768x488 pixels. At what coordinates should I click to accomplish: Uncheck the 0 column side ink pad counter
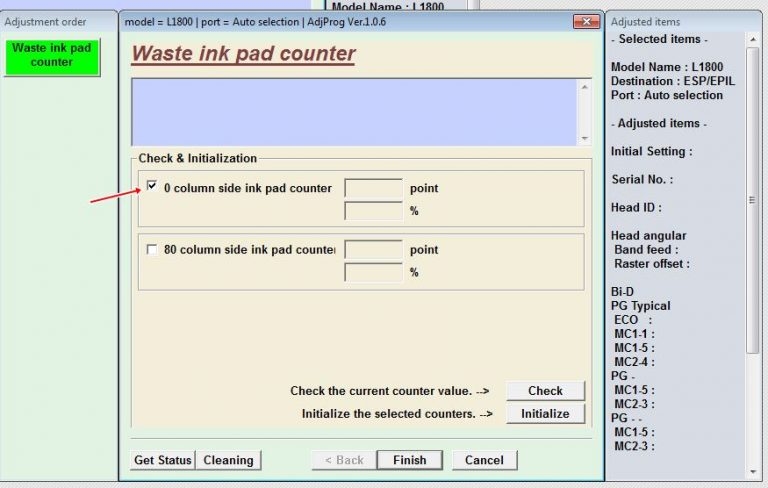point(152,186)
